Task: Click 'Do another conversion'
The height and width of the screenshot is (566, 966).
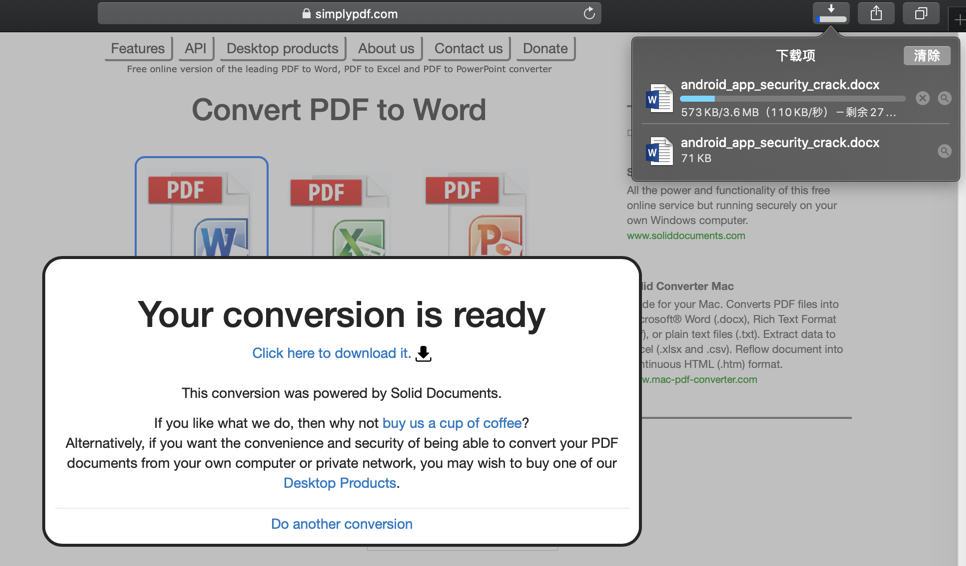Action: (x=342, y=524)
